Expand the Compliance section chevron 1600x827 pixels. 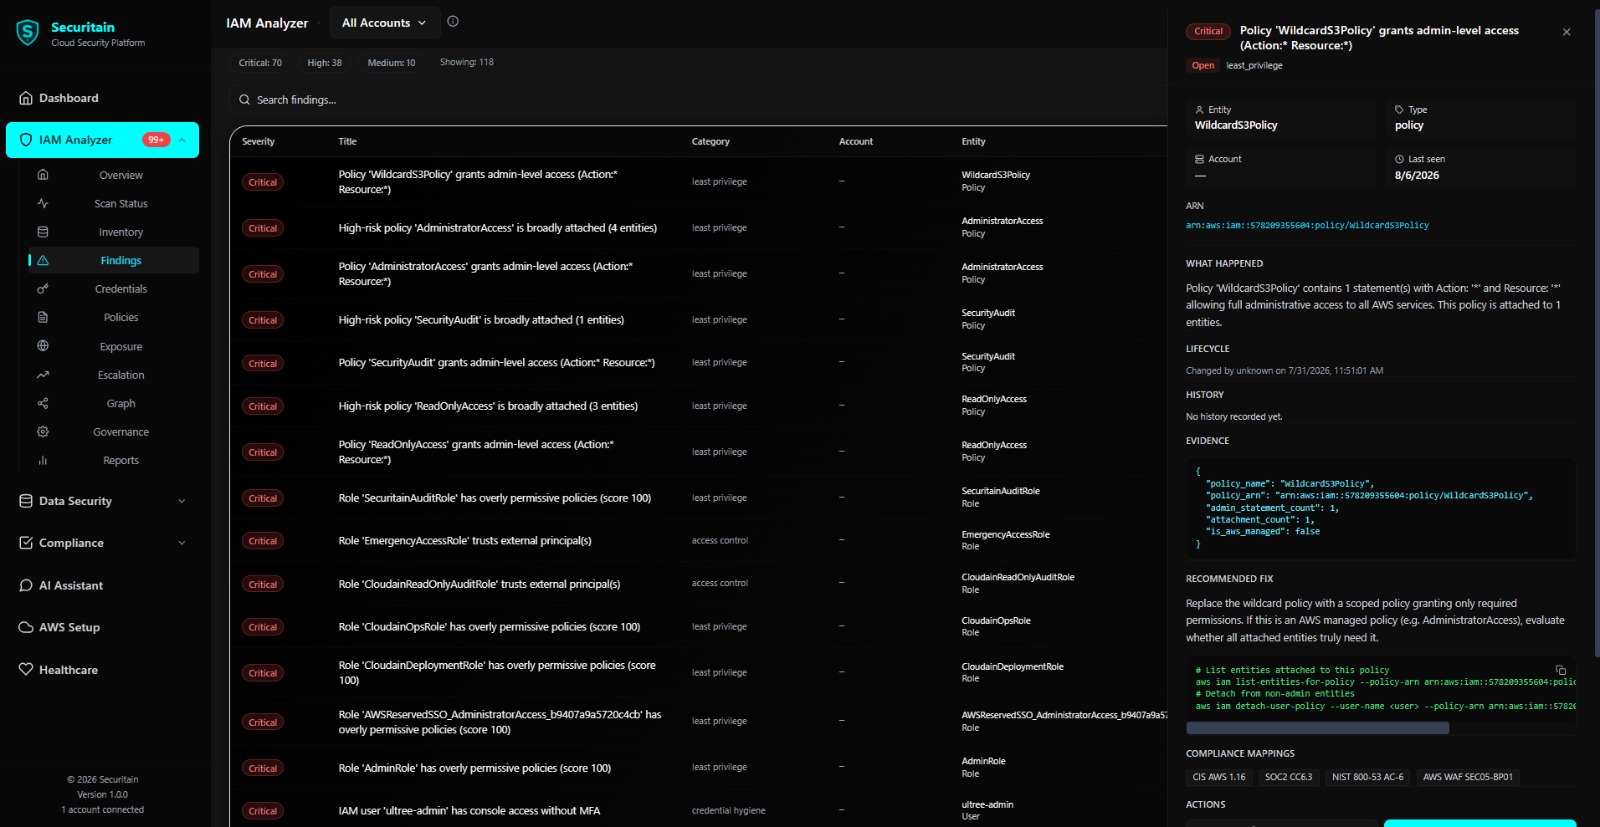point(182,543)
